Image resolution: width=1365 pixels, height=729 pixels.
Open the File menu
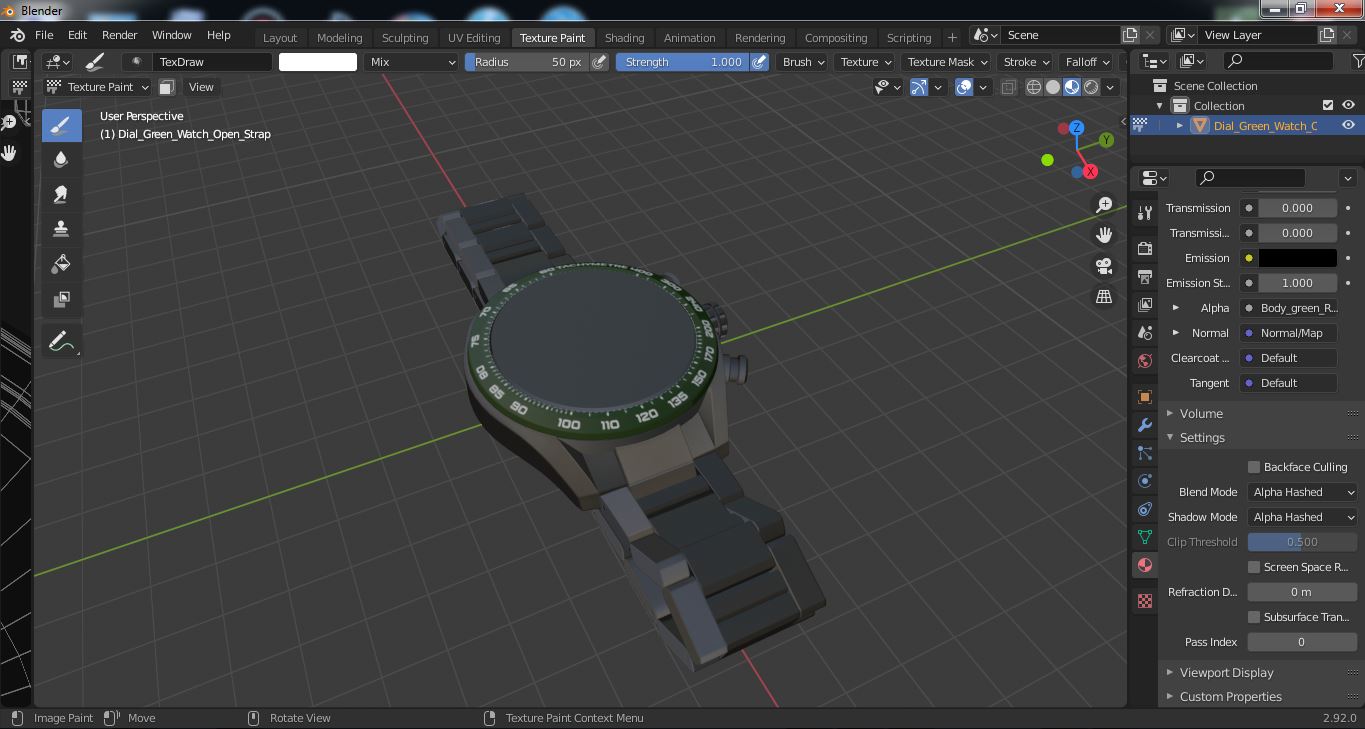[x=44, y=35]
